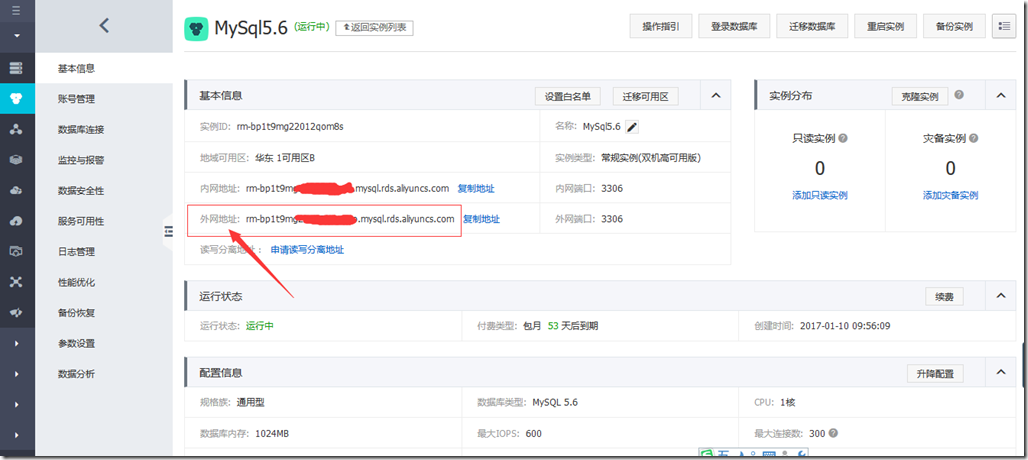
Task: Click the 运行中 status value text
Action: tap(260, 326)
